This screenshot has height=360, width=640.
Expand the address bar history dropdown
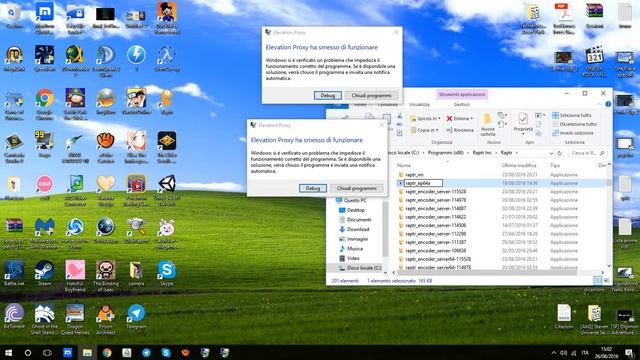pyautogui.click(x=551, y=153)
